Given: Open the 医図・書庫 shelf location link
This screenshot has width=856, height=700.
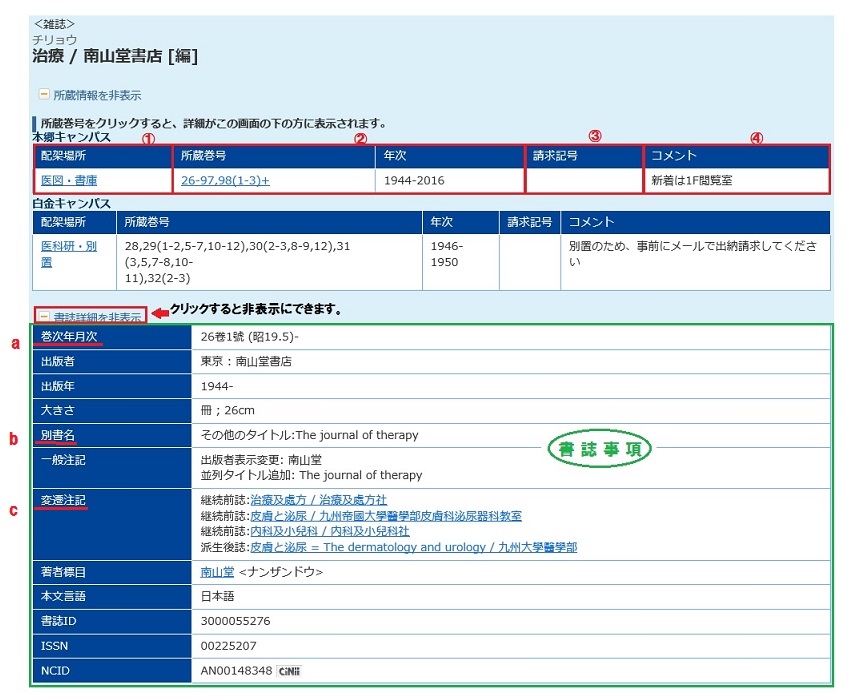Looking at the screenshot, I should [x=69, y=181].
